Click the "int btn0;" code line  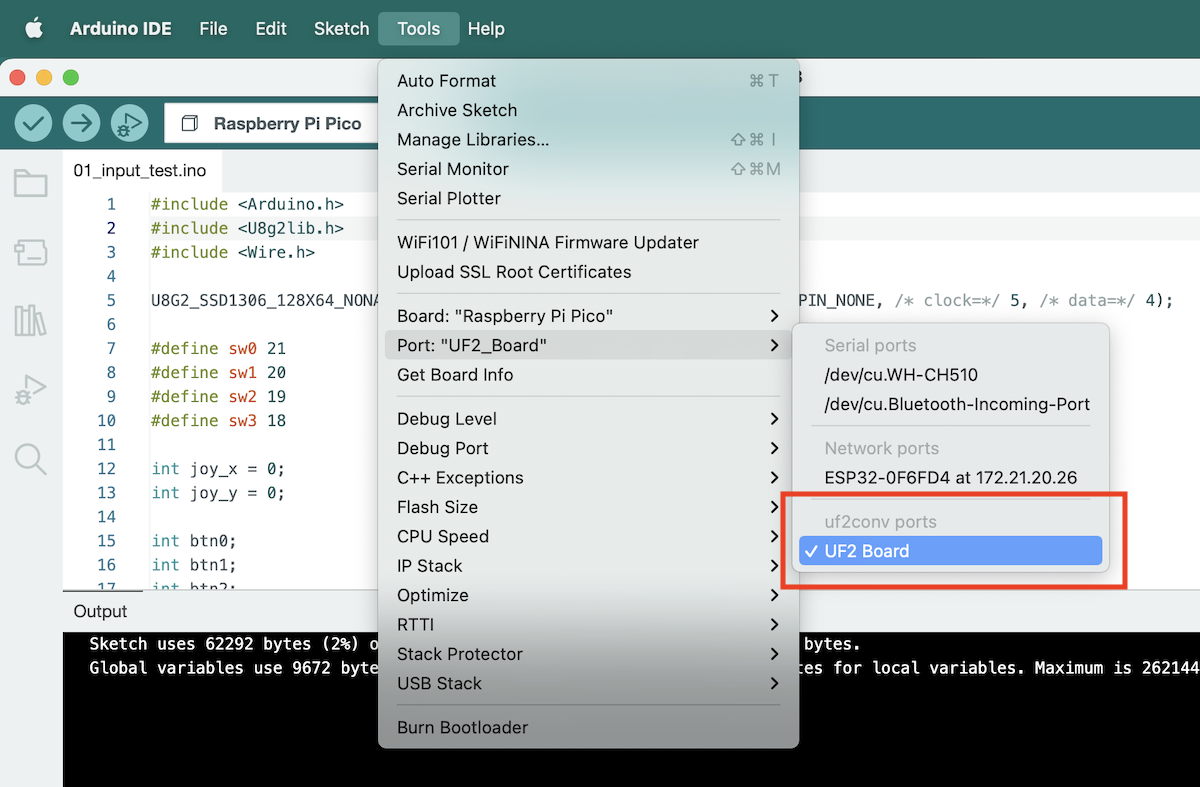pos(194,540)
